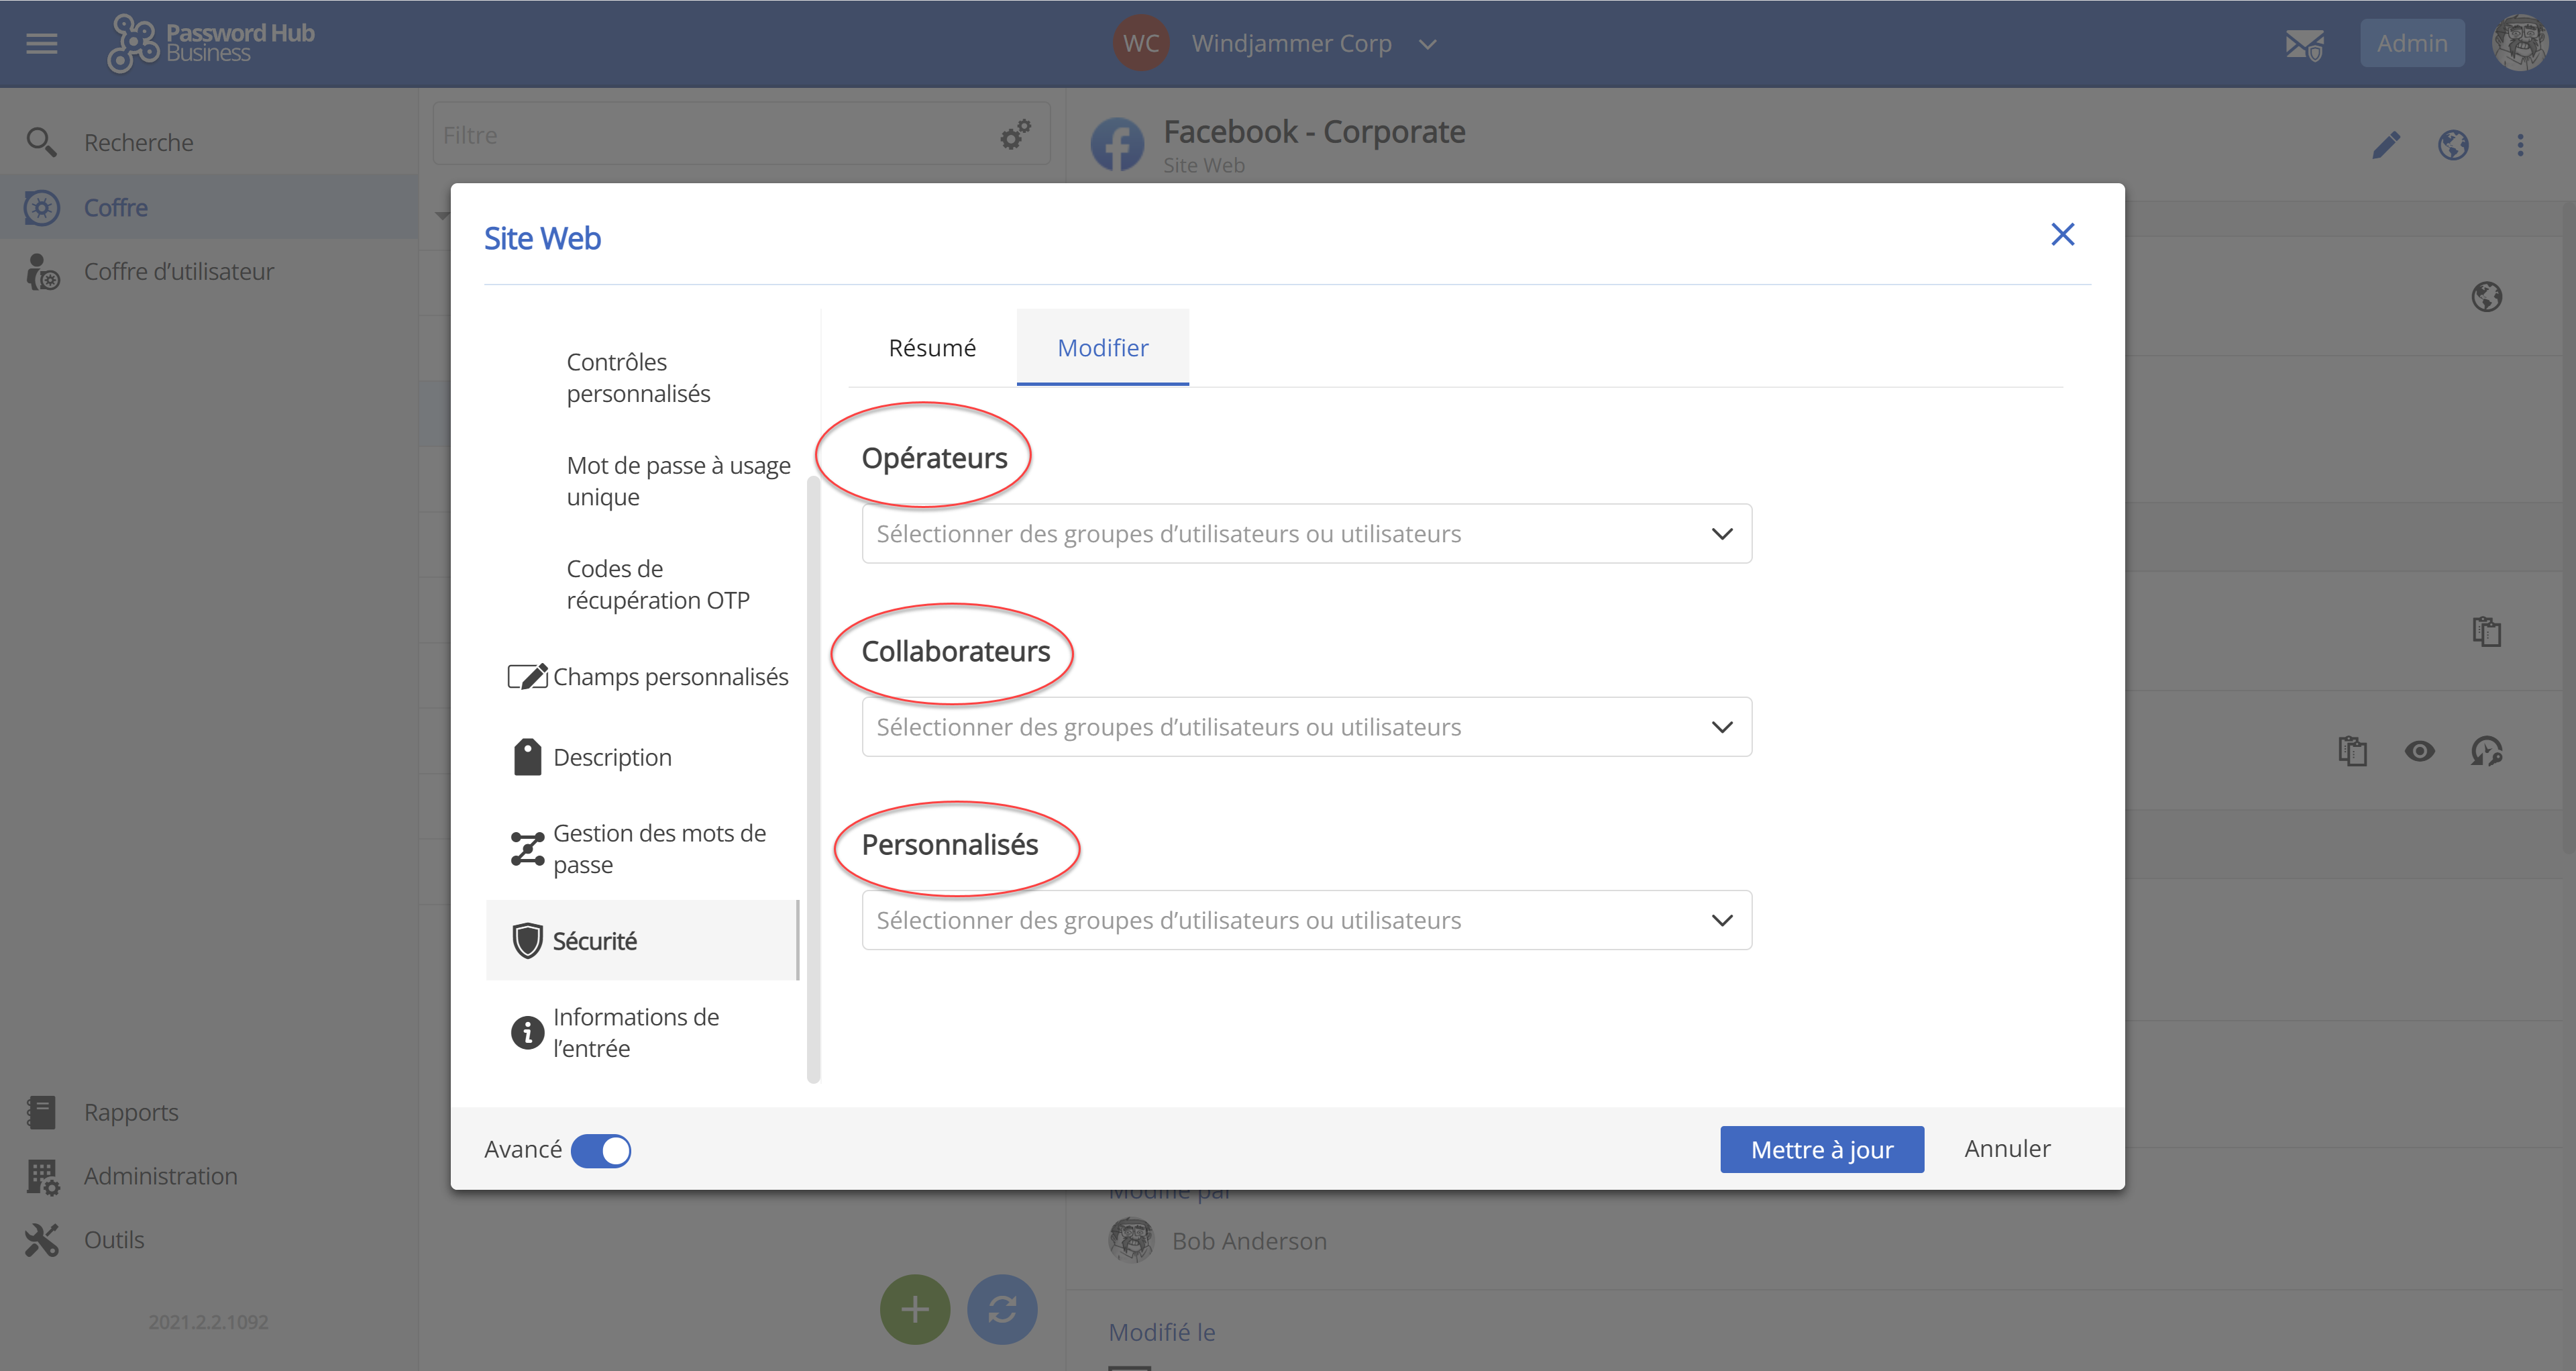Reveal password with the eye icon

pos(2420,751)
